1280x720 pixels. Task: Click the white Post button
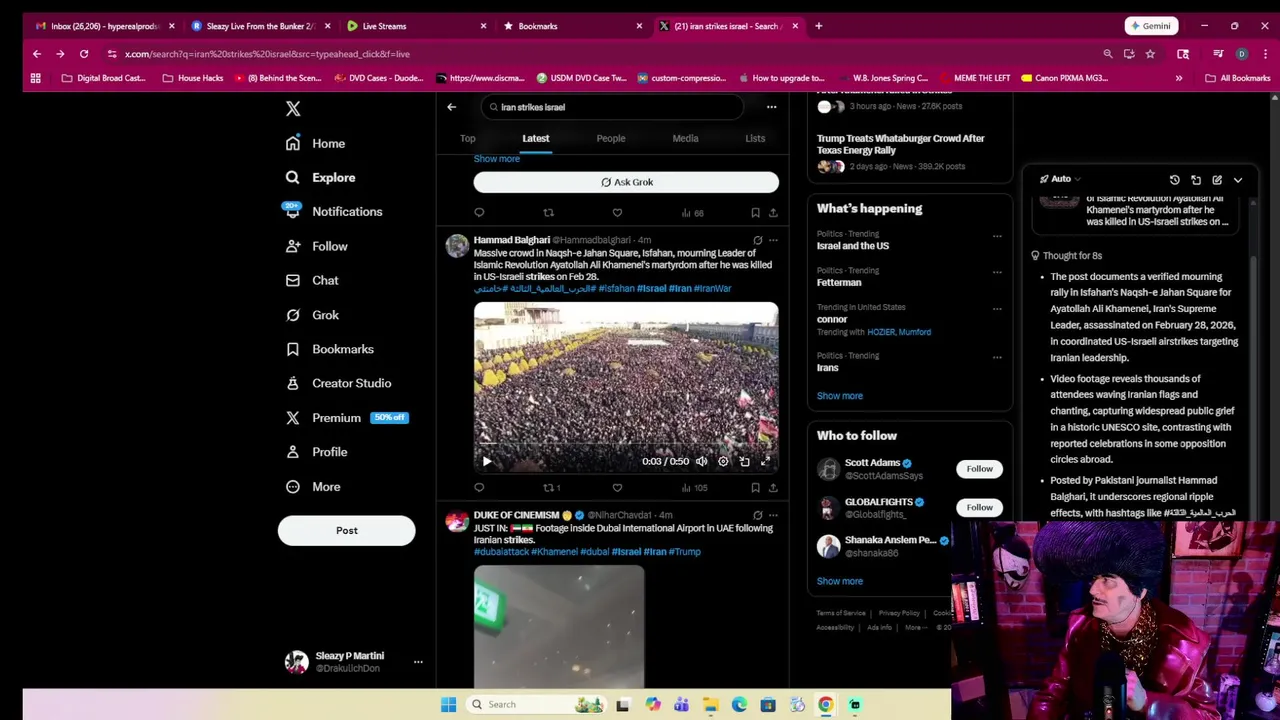click(x=346, y=530)
